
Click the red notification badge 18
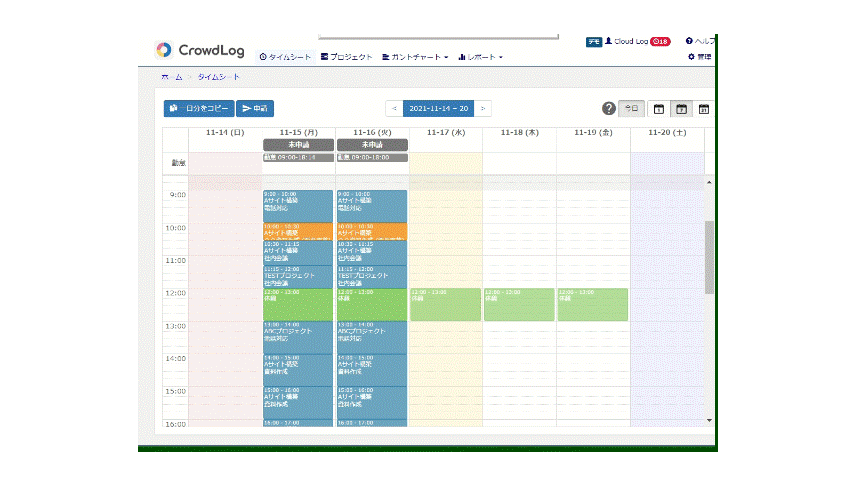(x=660, y=41)
